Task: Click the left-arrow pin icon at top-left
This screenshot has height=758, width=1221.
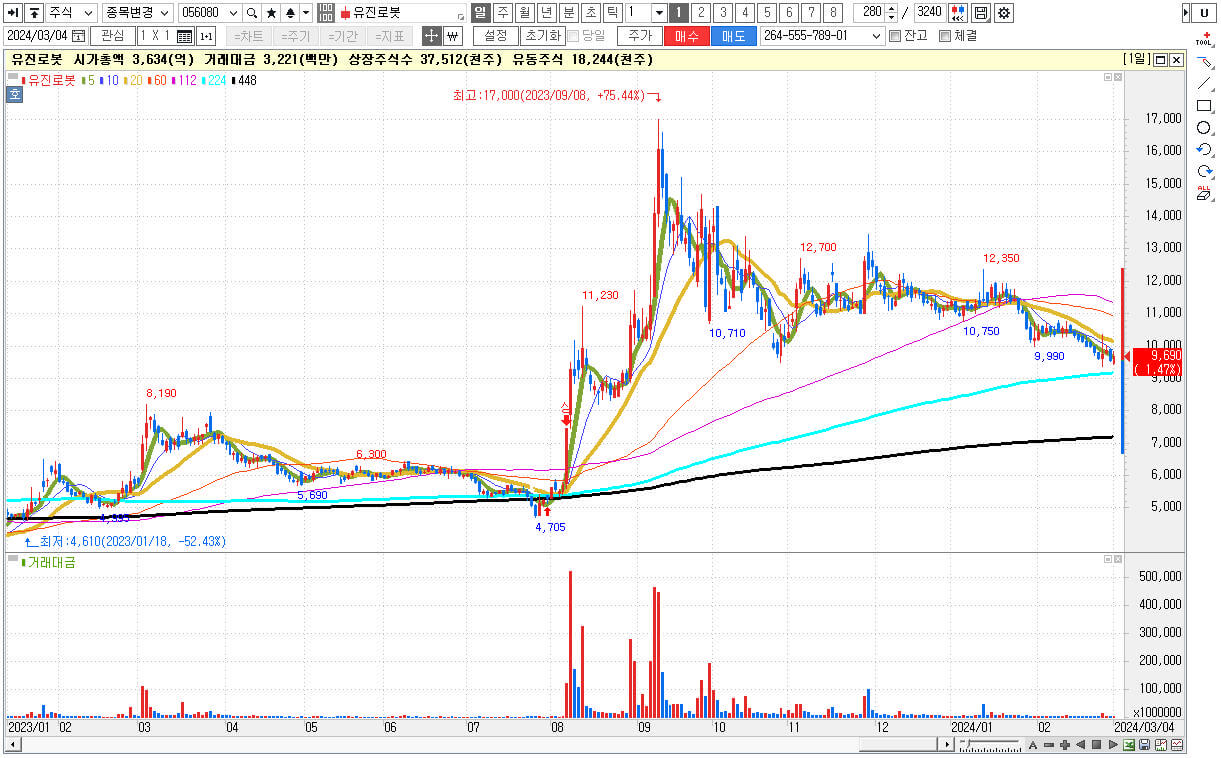Action: point(13,13)
